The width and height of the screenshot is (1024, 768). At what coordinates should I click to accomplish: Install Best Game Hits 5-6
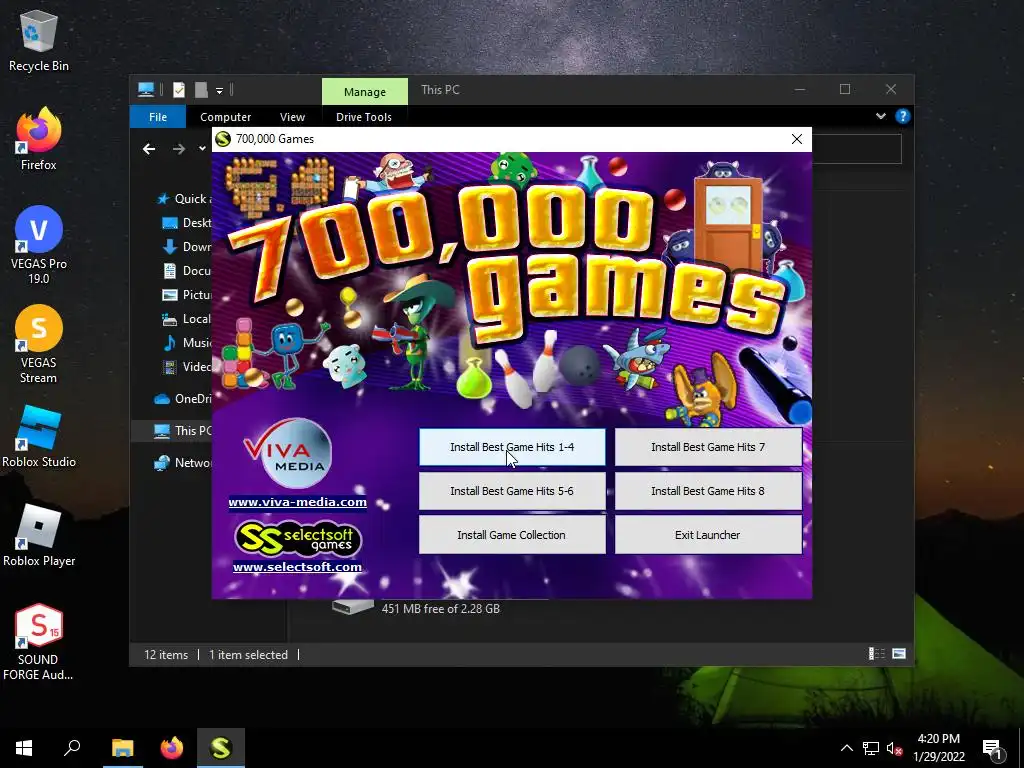512,491
